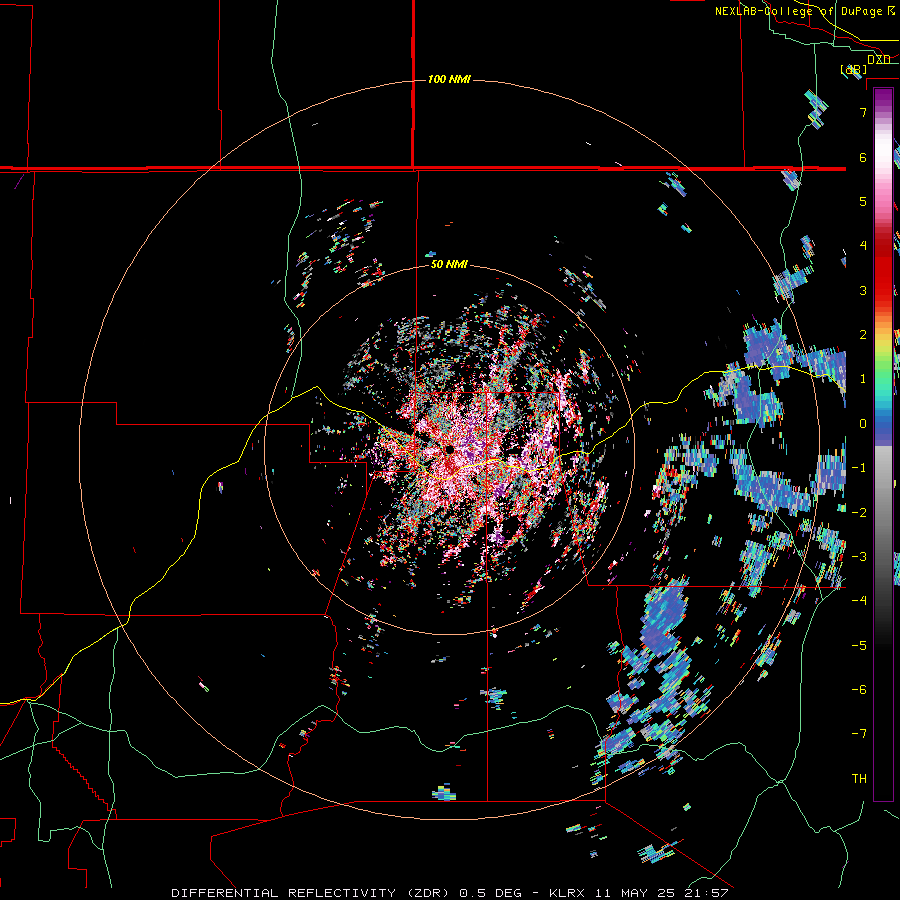900x900 pixels.
Task: Click the vertical ZDR color bar legend
Action: [x=883, y=444]
